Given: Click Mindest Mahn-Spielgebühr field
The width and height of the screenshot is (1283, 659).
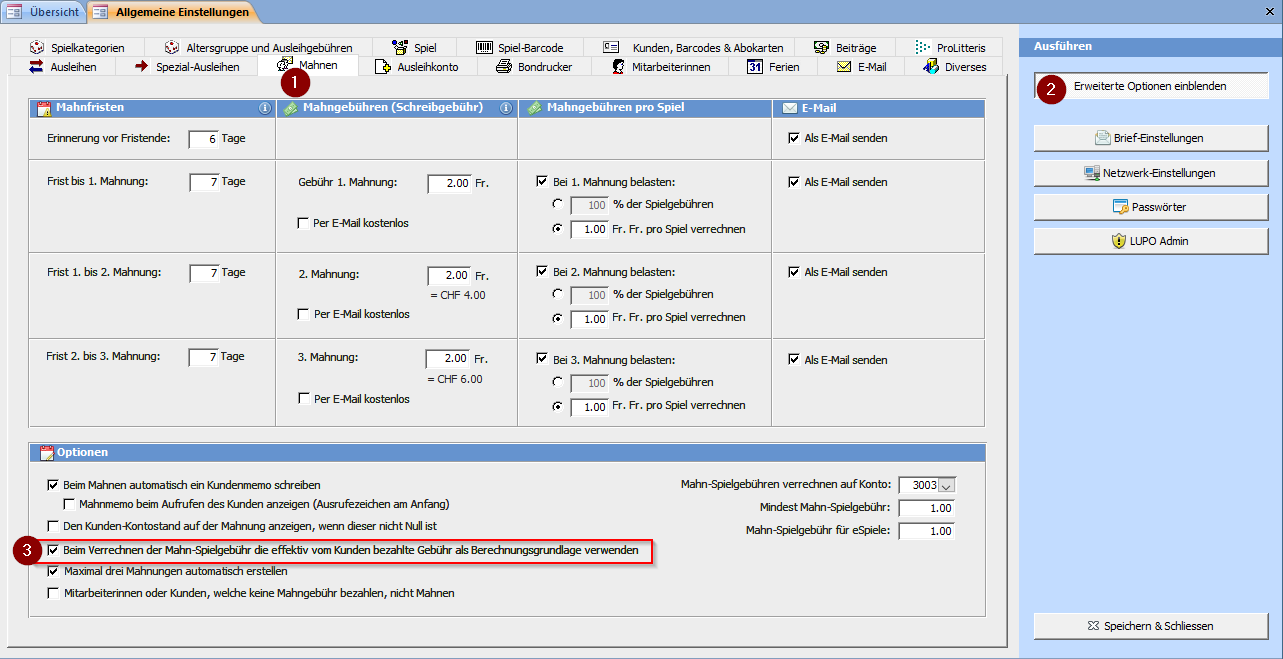Looking at the screenshot, I should click(x=927, y=508).
